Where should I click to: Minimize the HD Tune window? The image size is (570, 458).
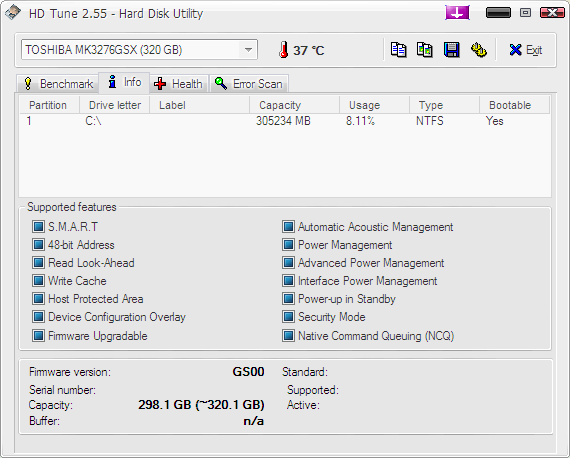(498, 13)
